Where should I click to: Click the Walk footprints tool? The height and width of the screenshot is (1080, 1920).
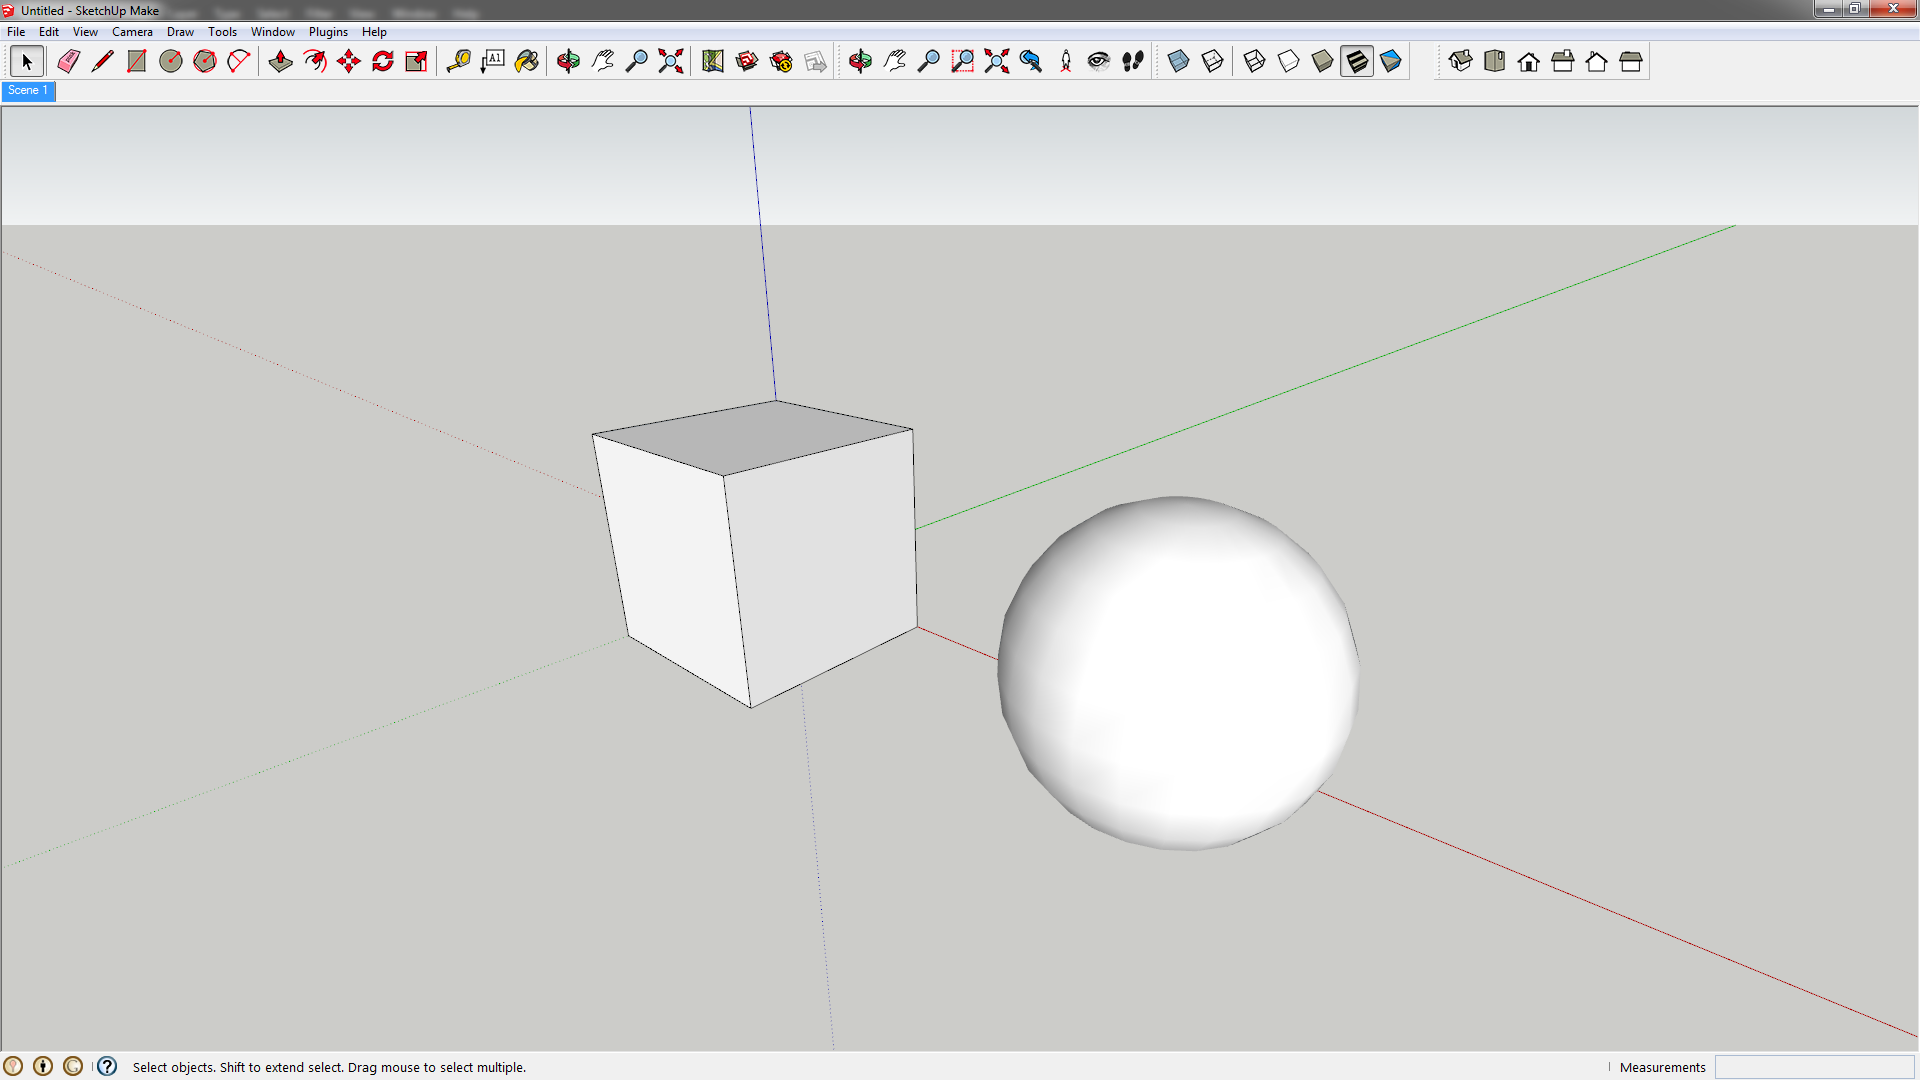(x=1132, y=62)
